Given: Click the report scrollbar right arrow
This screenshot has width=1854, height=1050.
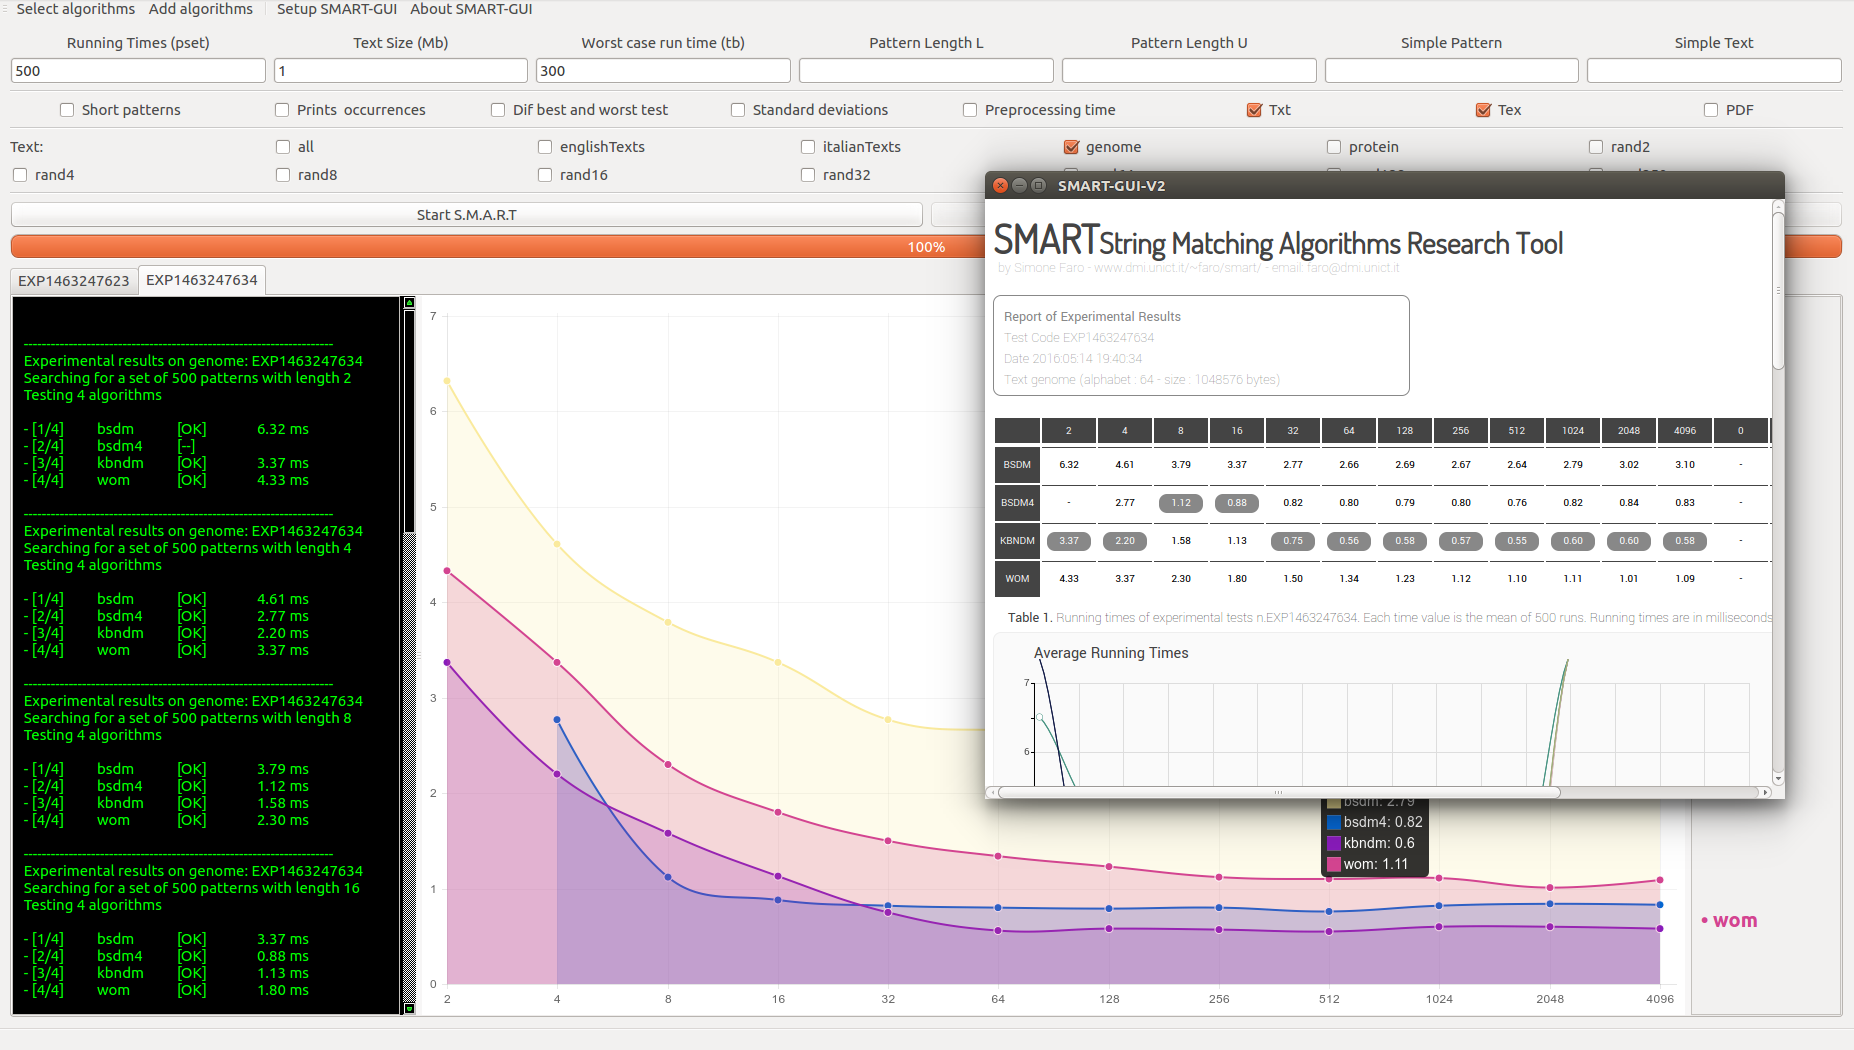Looking at the screenshot, I should tap(1766, 792).
